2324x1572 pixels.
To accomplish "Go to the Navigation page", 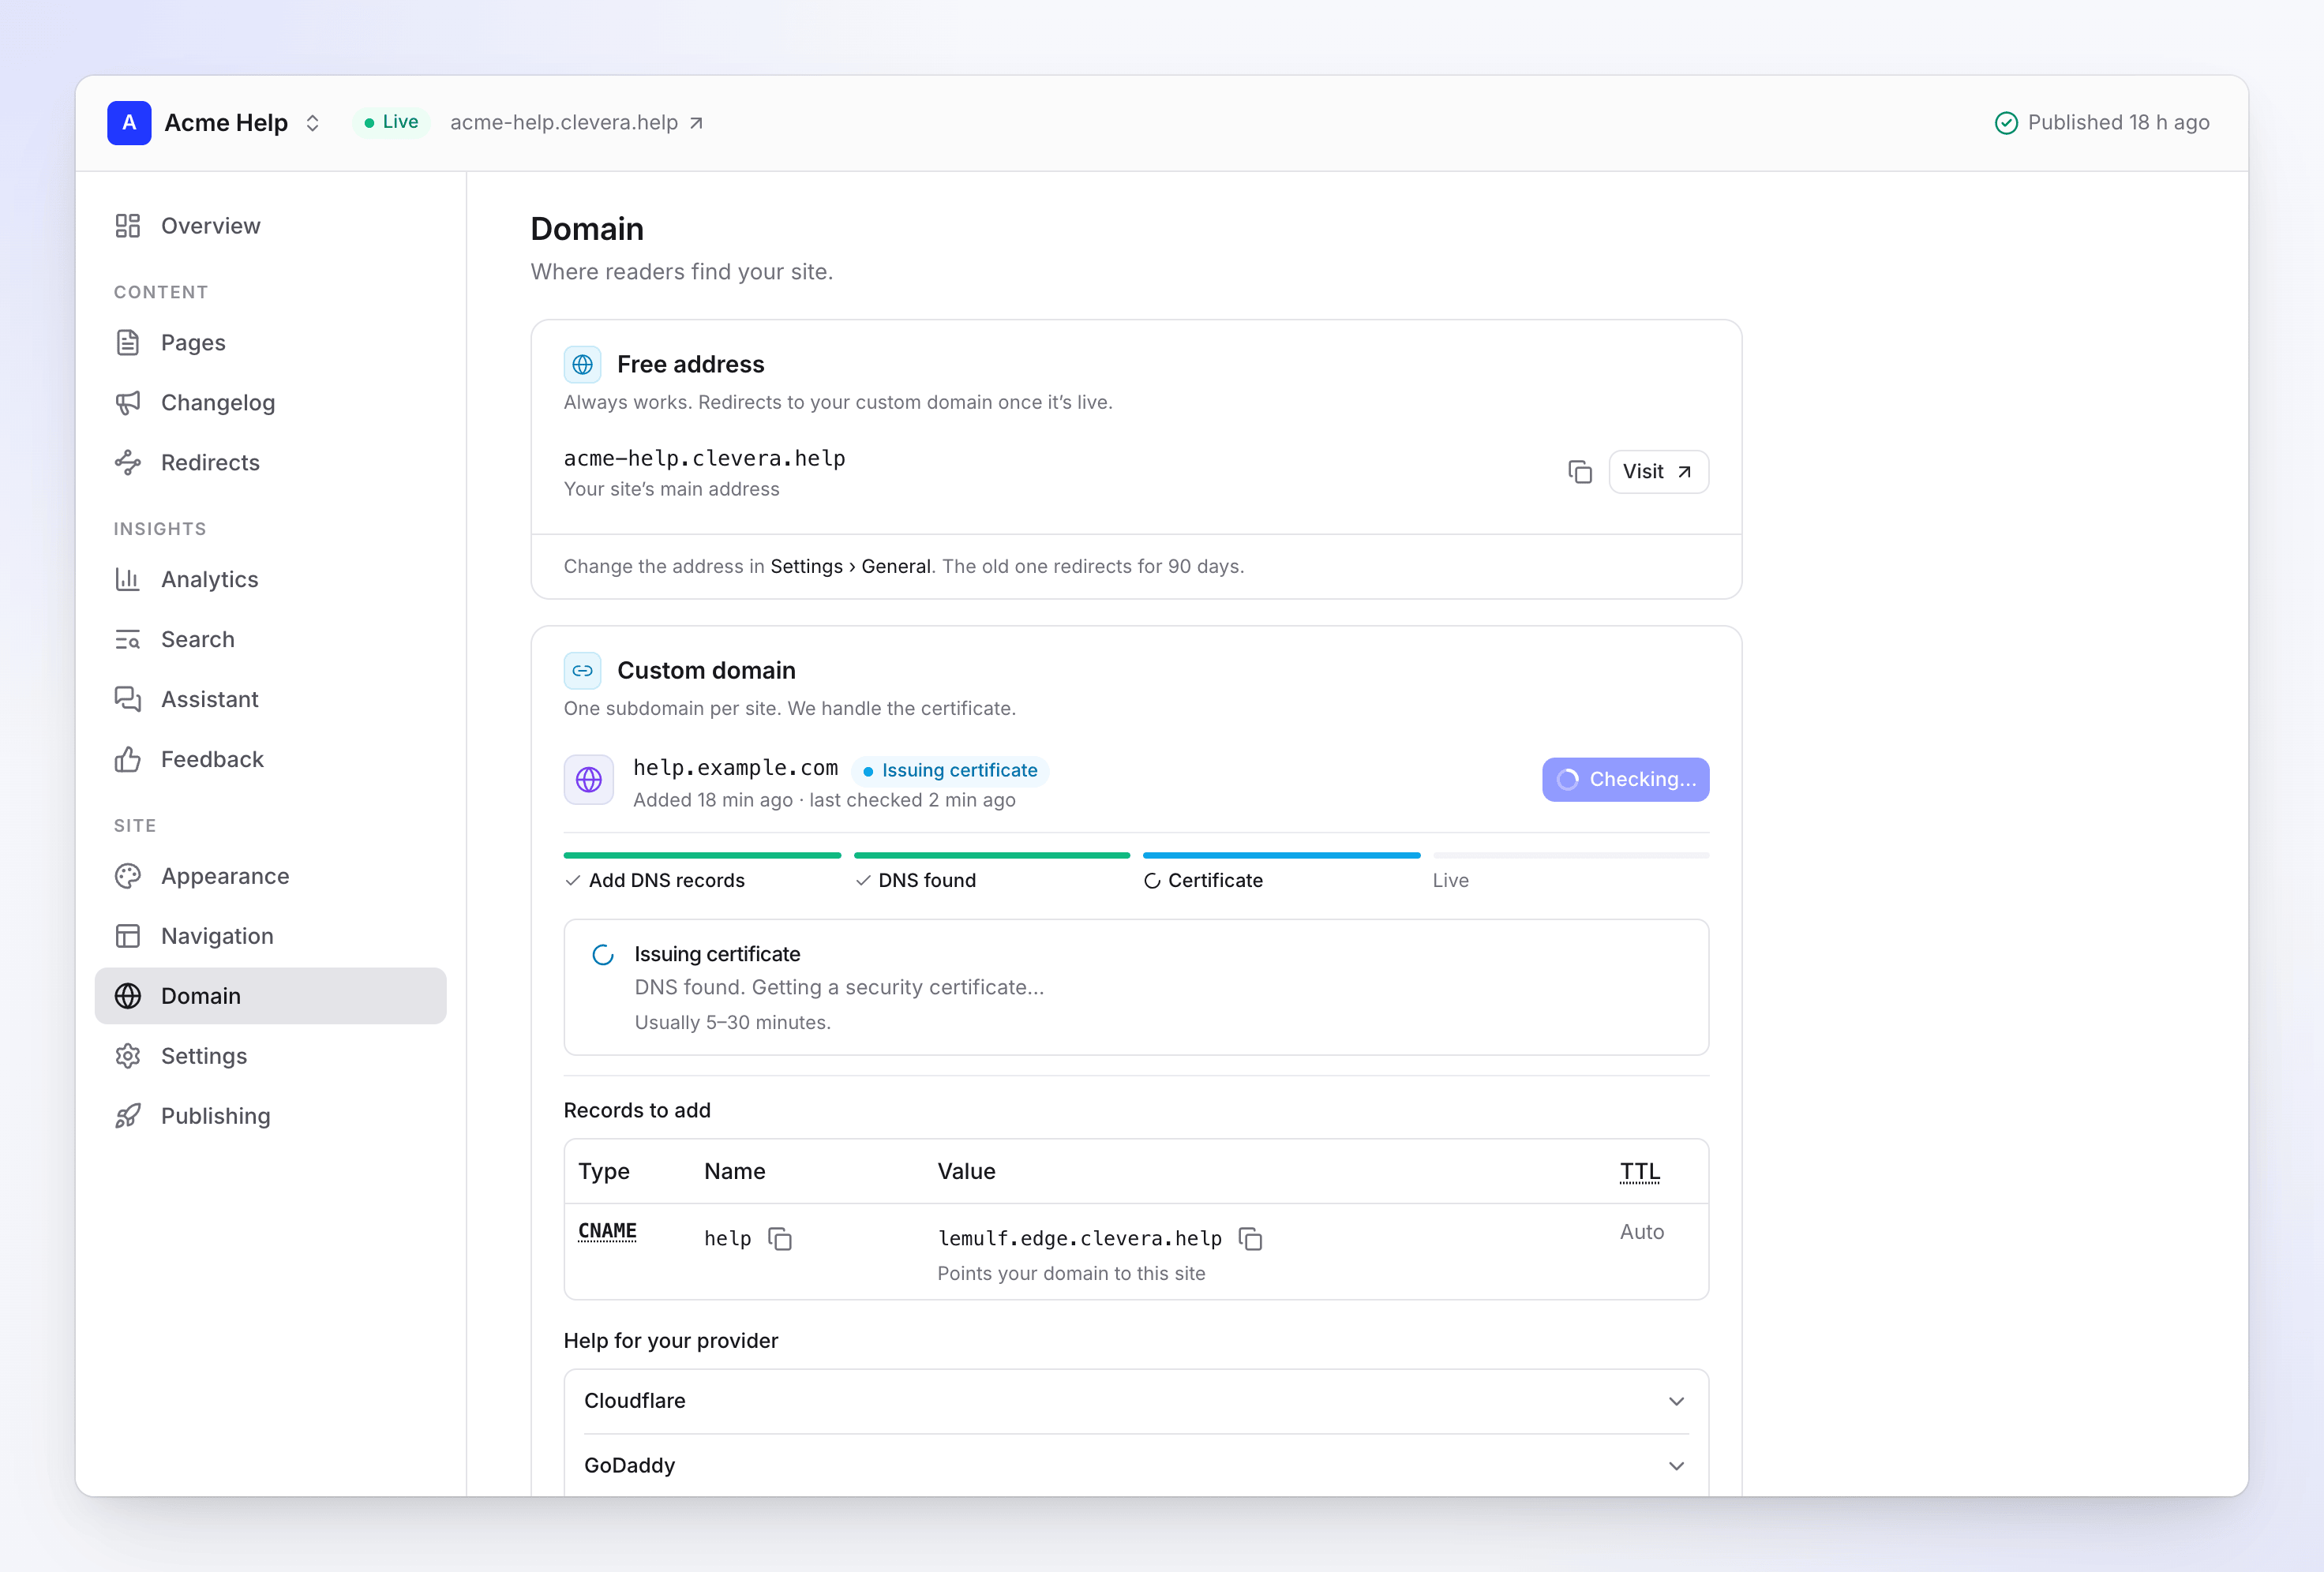I will point(271,937).
